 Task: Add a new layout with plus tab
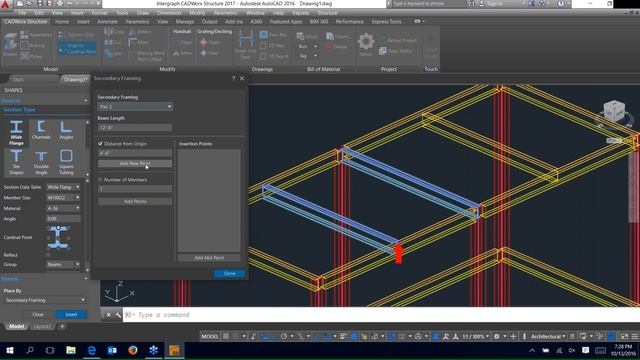[62, 327]
